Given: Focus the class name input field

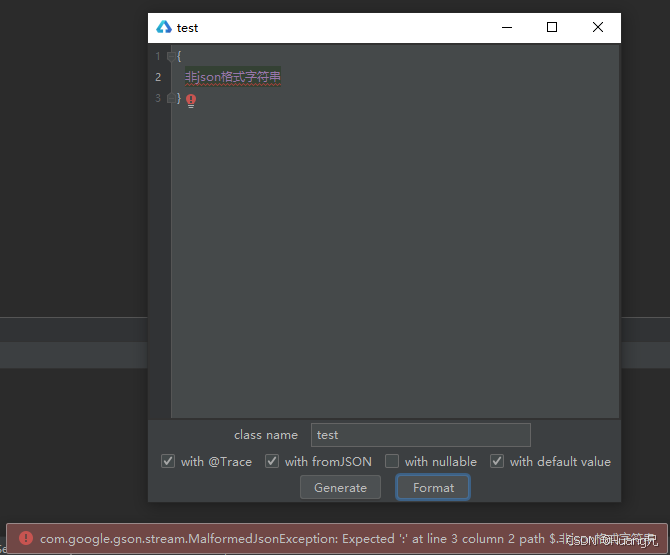Looking at the screenshot, I should (421, 435).
